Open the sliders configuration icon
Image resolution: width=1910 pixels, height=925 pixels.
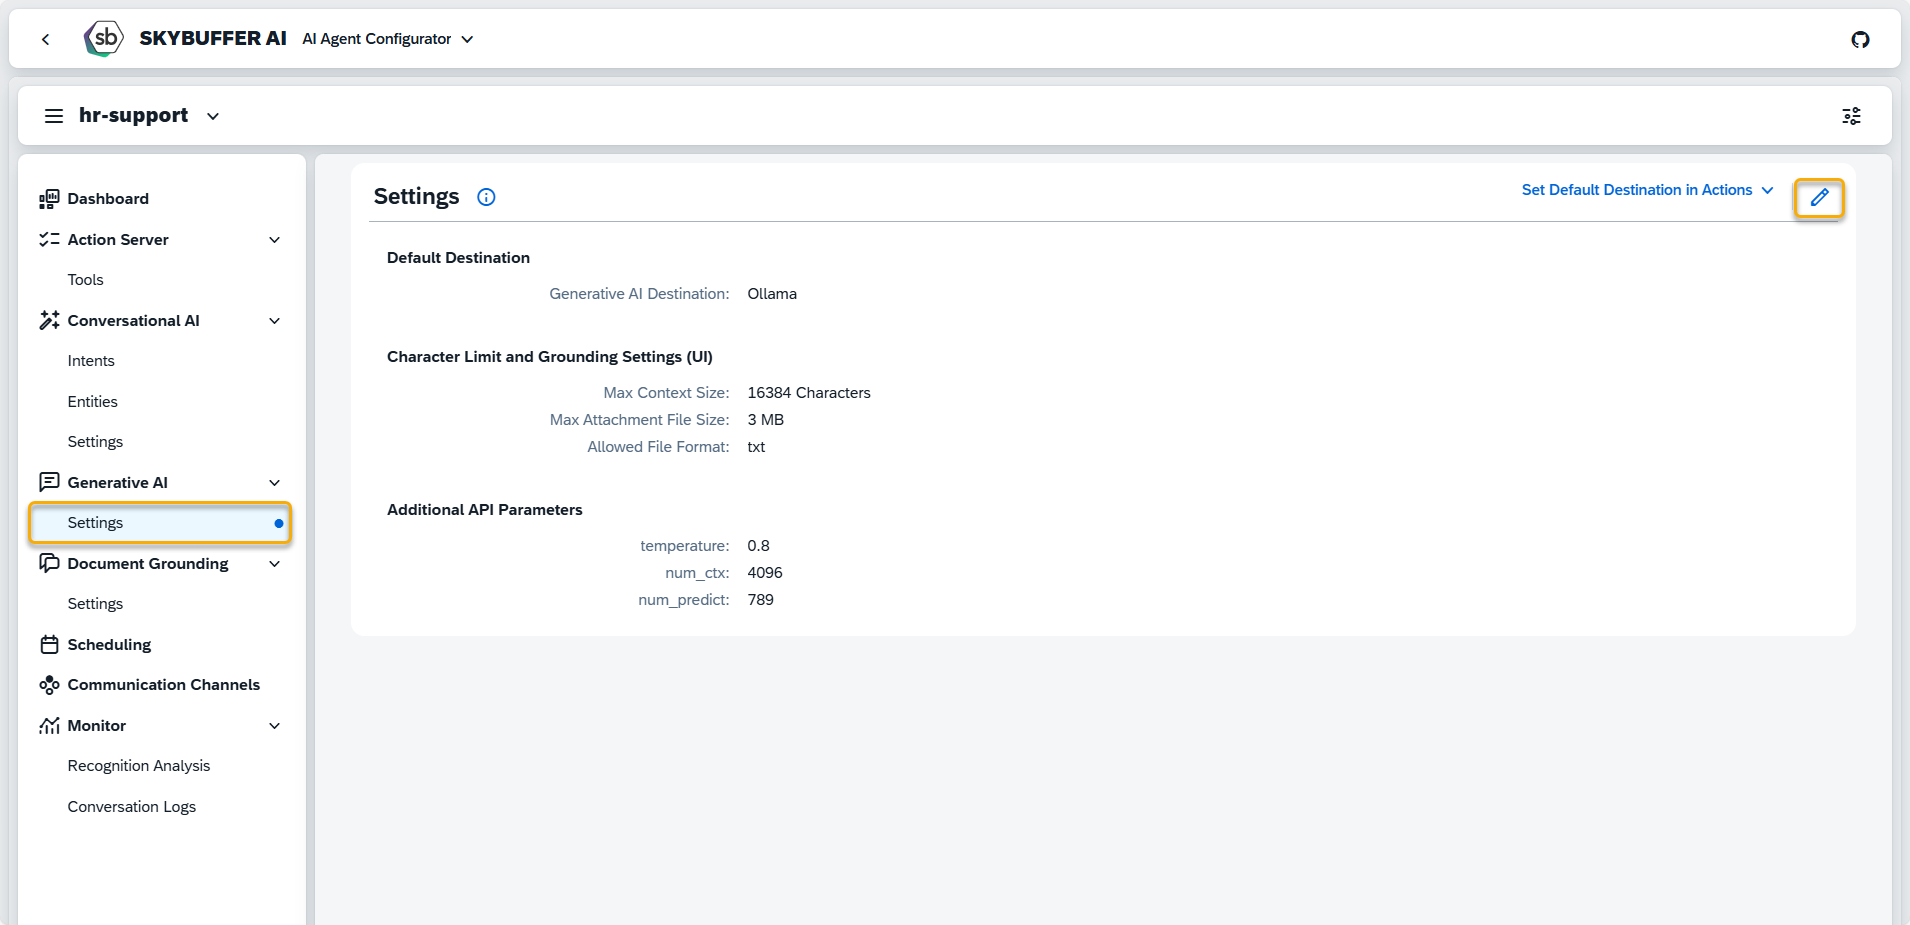(1851, 116)
